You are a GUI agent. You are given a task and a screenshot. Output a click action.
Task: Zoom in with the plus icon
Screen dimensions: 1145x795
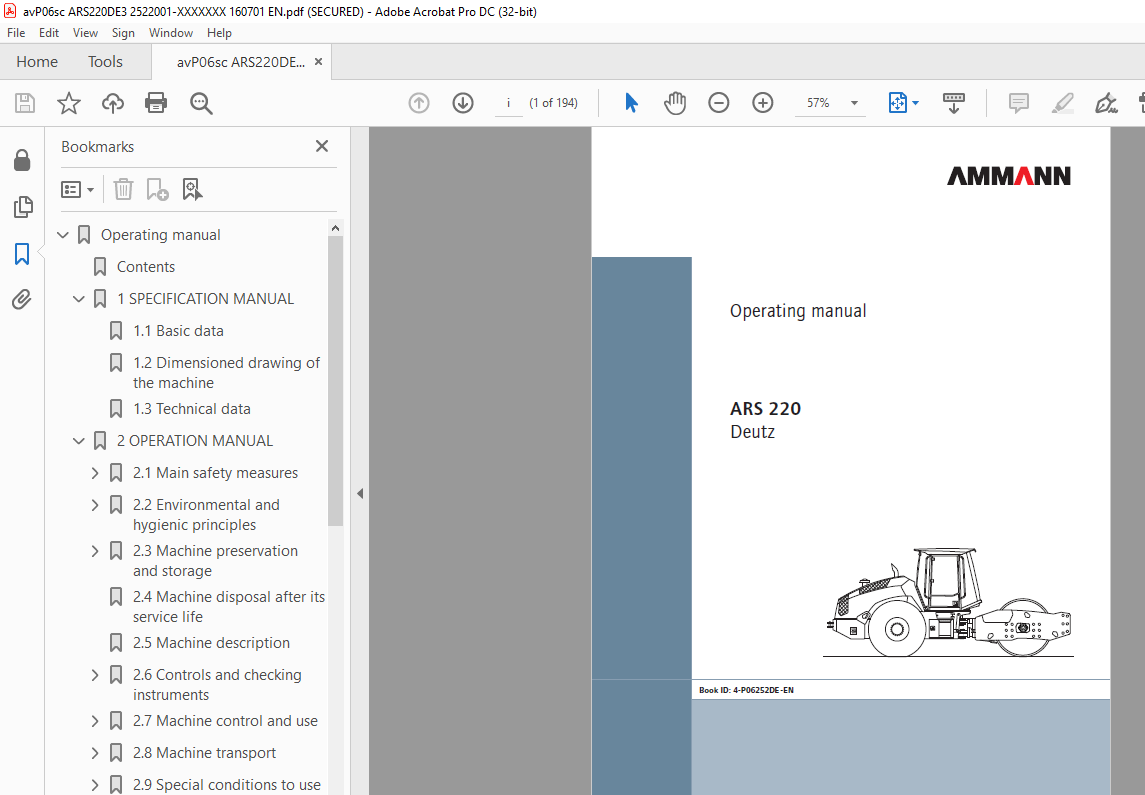click(762, 103)
